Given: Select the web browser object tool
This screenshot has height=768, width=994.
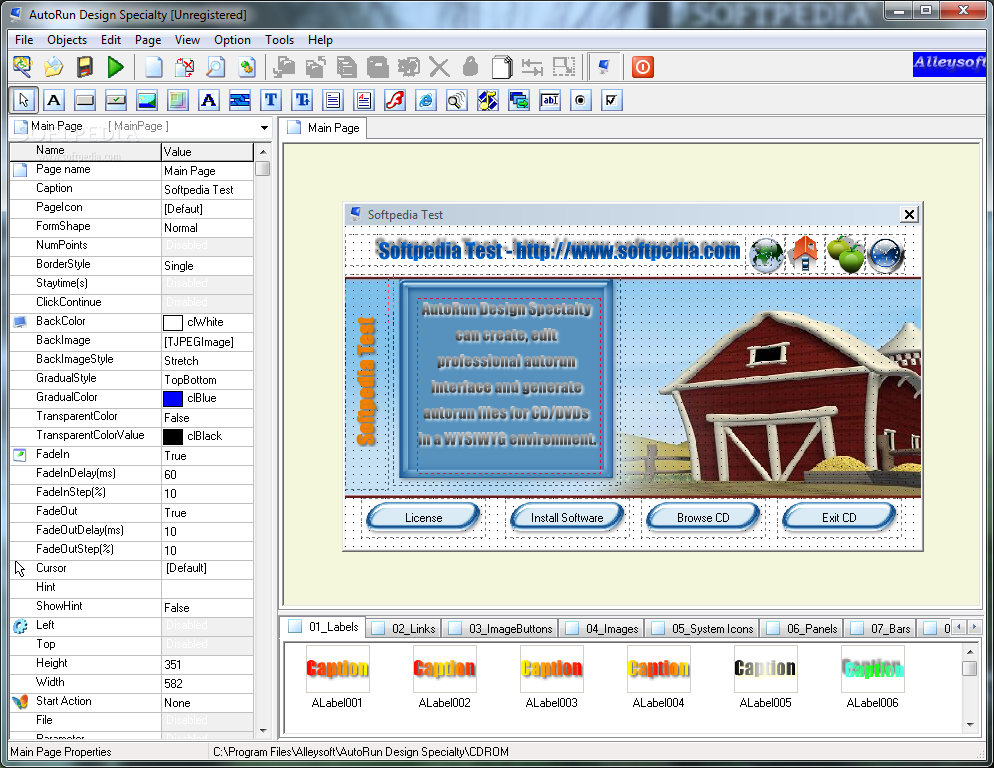Looking at the screenshot, I should 425,100.
